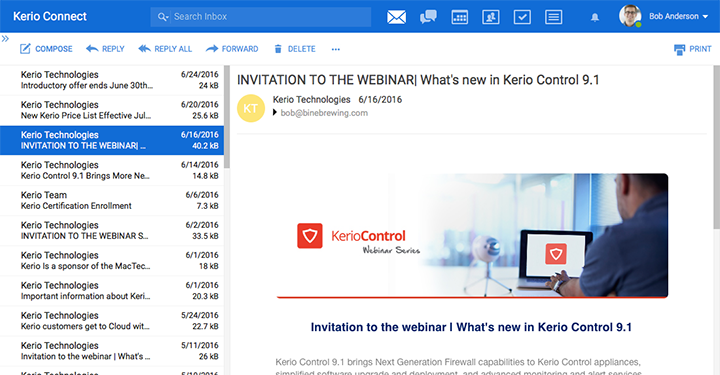
Task: Open the more actions ellipsis menu
Action: click(336, 49)
